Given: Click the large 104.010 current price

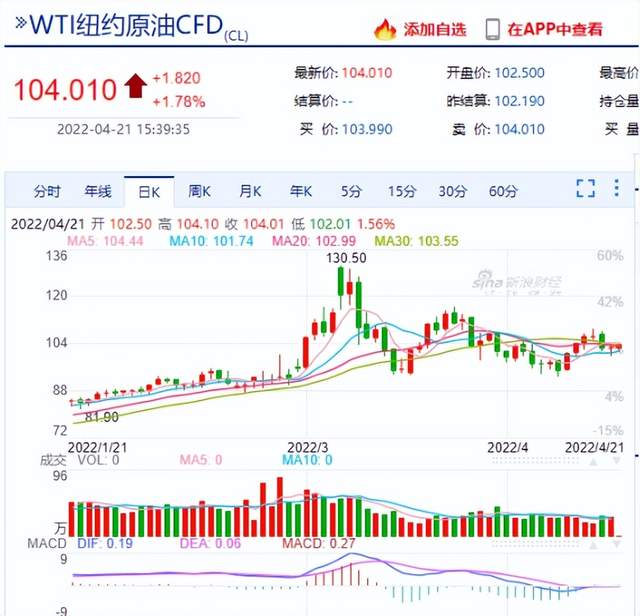Looking at the screenshot, I should (65, 89).
